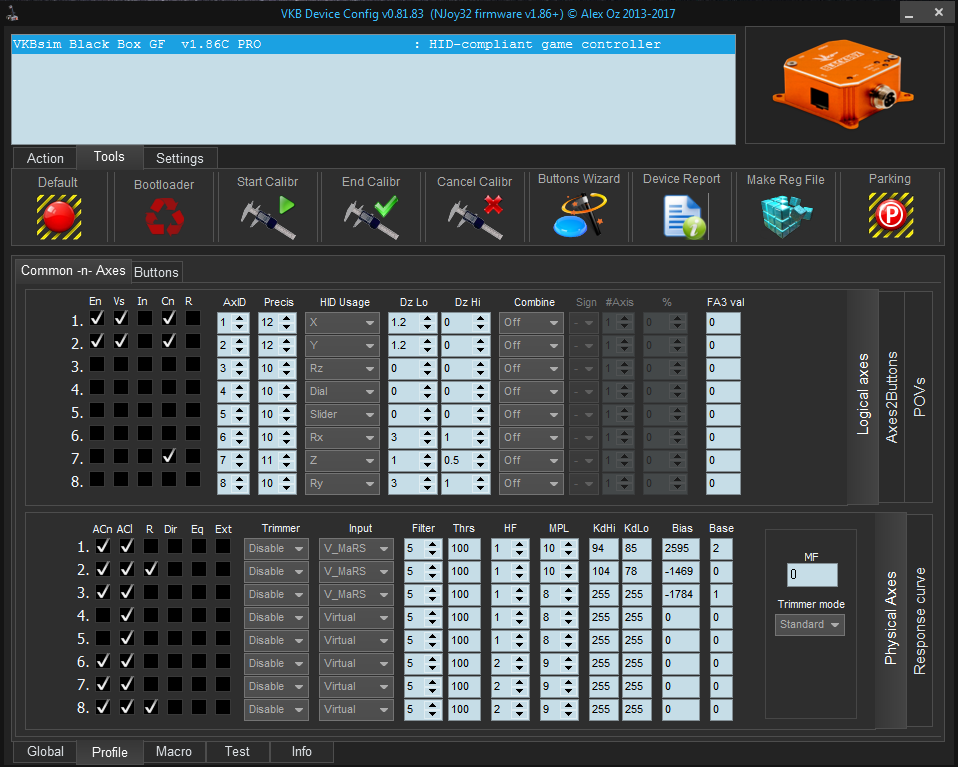This screenshot has height=767, width=958.
Task: Open the Global bottom tab
Action: (x=45, y=752)
